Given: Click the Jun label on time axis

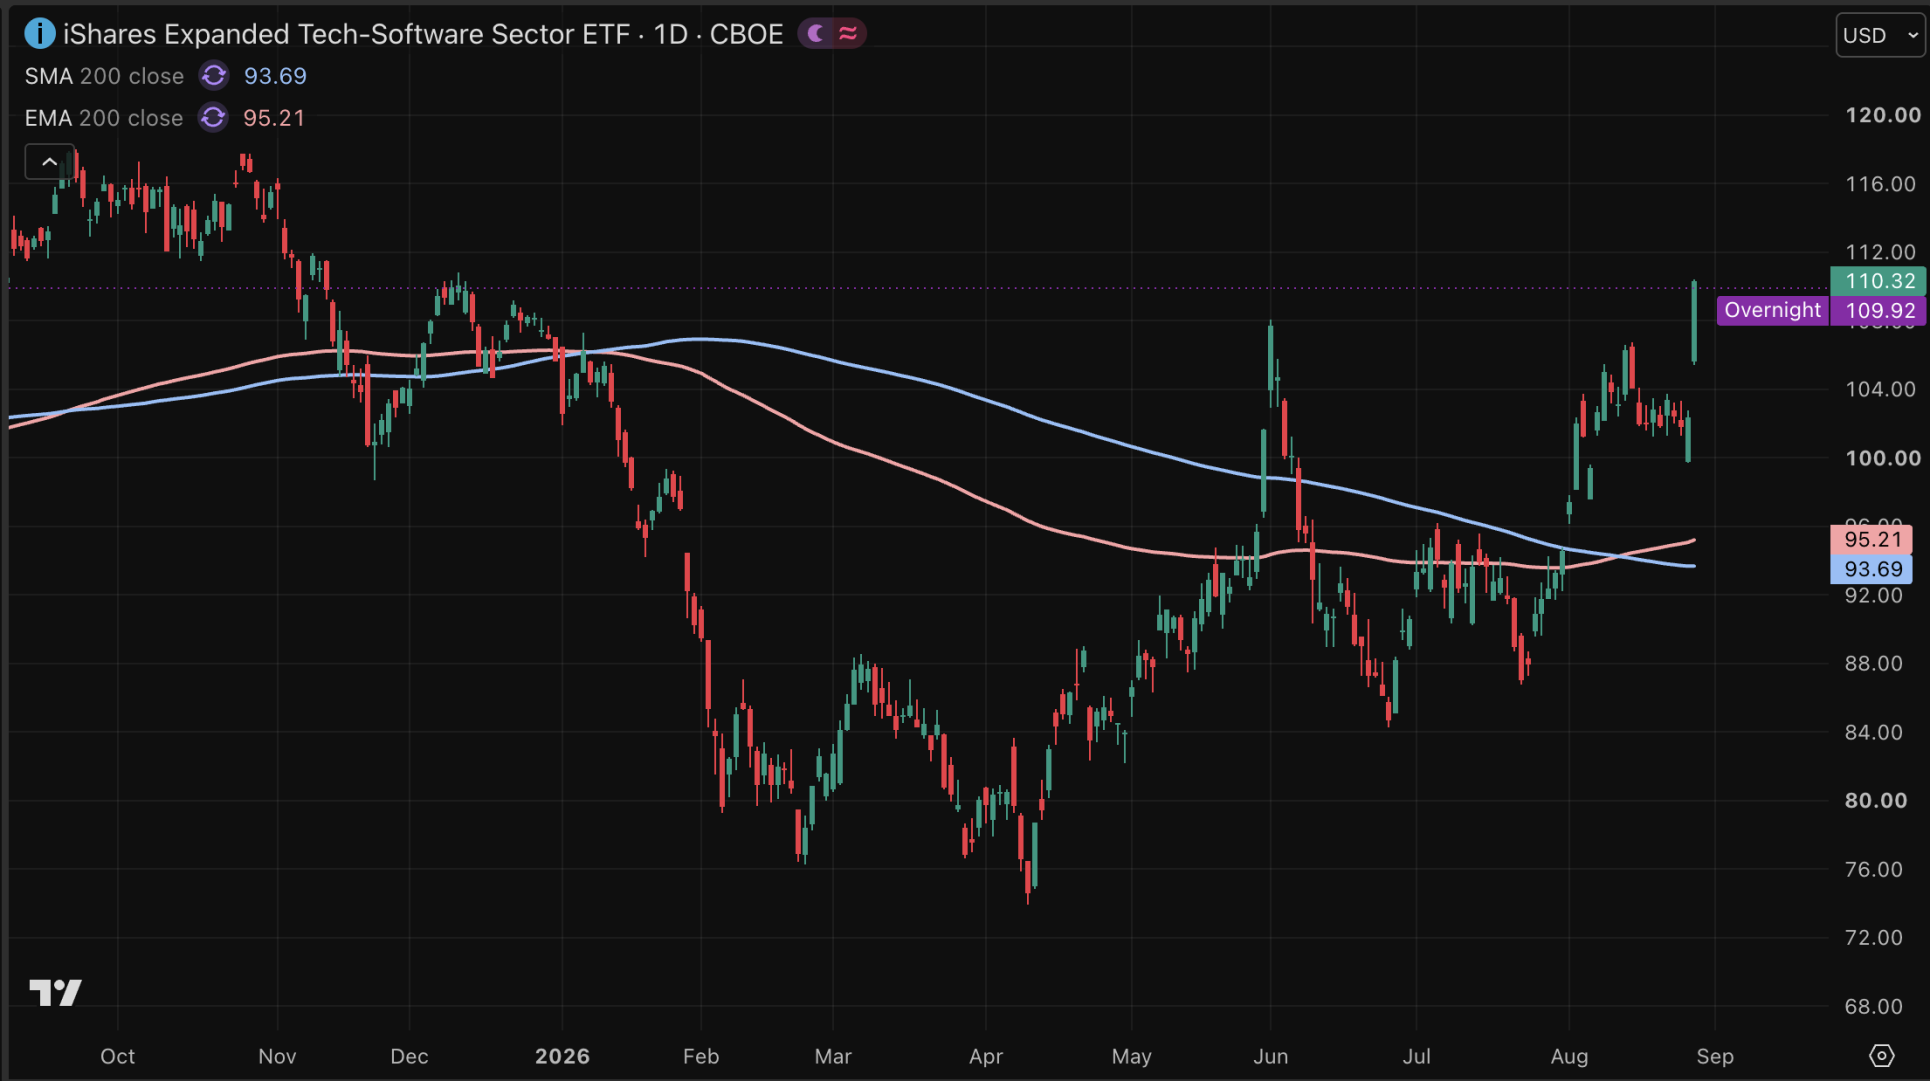Looking at the screenshot, I should [1271, 1056].
